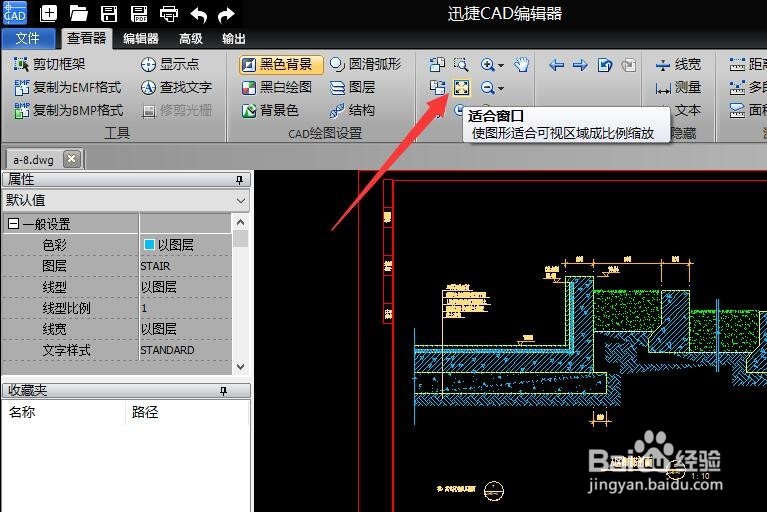Save the drawing with the floppy disk icon
The width and height of the screenshot is (767, 512).
tap(109, 13)
